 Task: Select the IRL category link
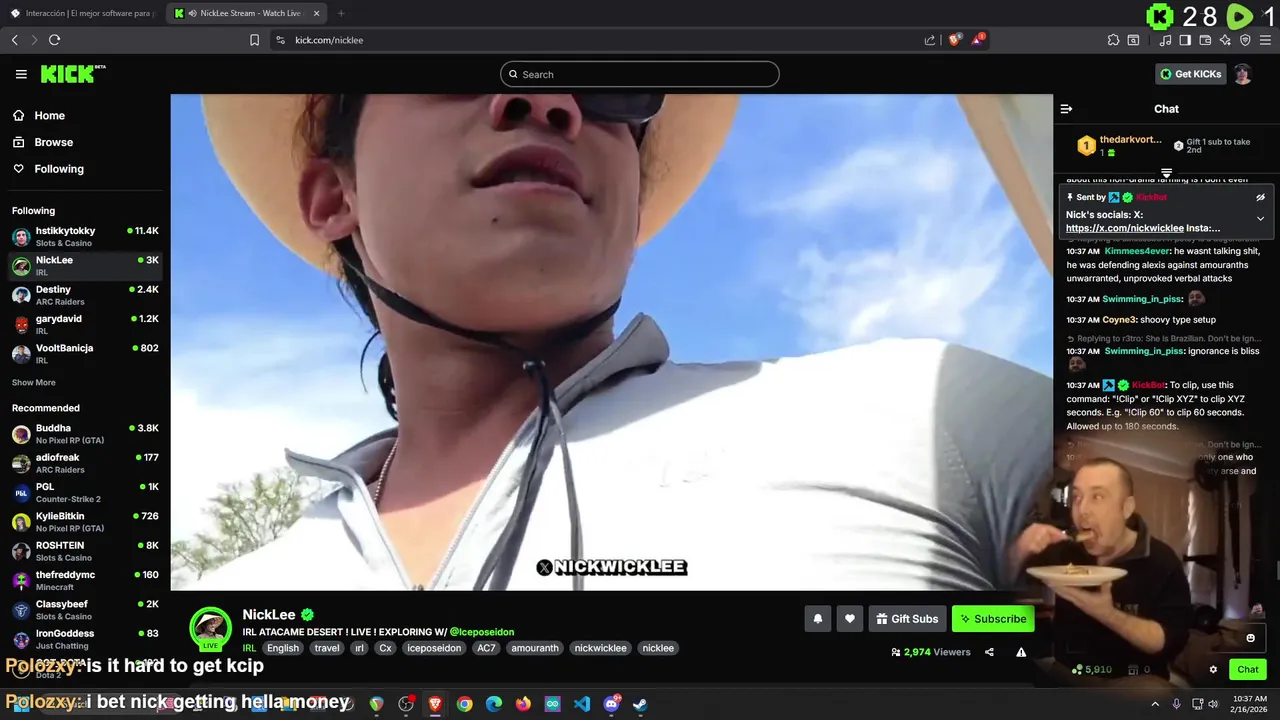pyautogui.click(x=249, y=648)
